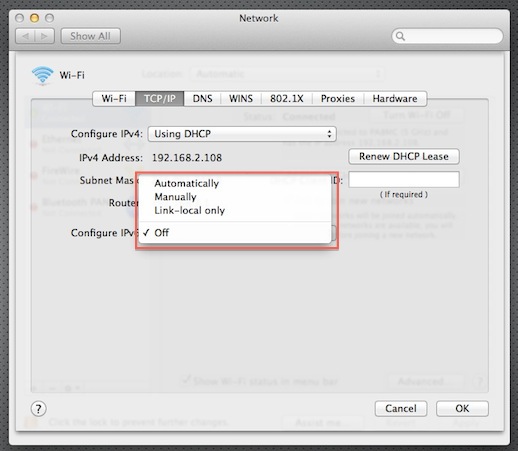Open the Proxies tab

tap(338, 99)
